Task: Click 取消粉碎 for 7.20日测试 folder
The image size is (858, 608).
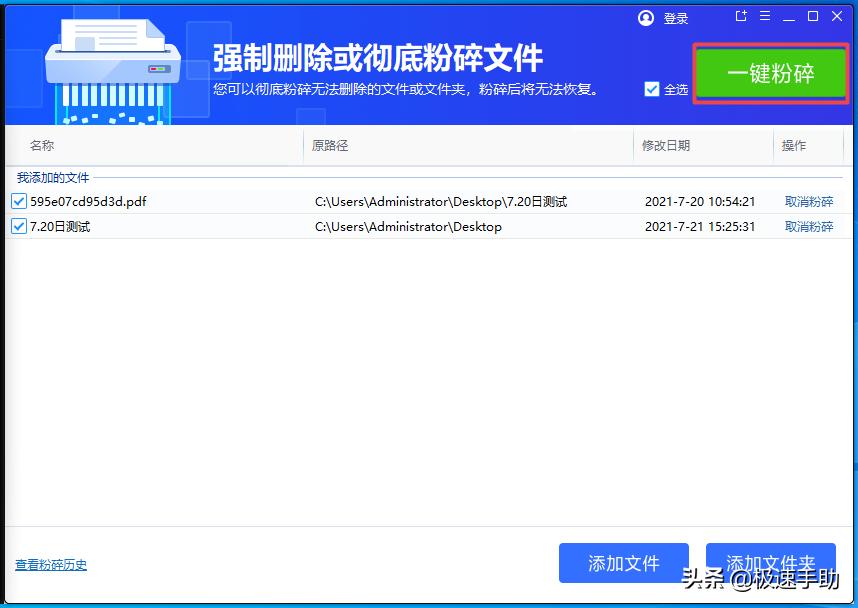Action: [x=809, y=227]
